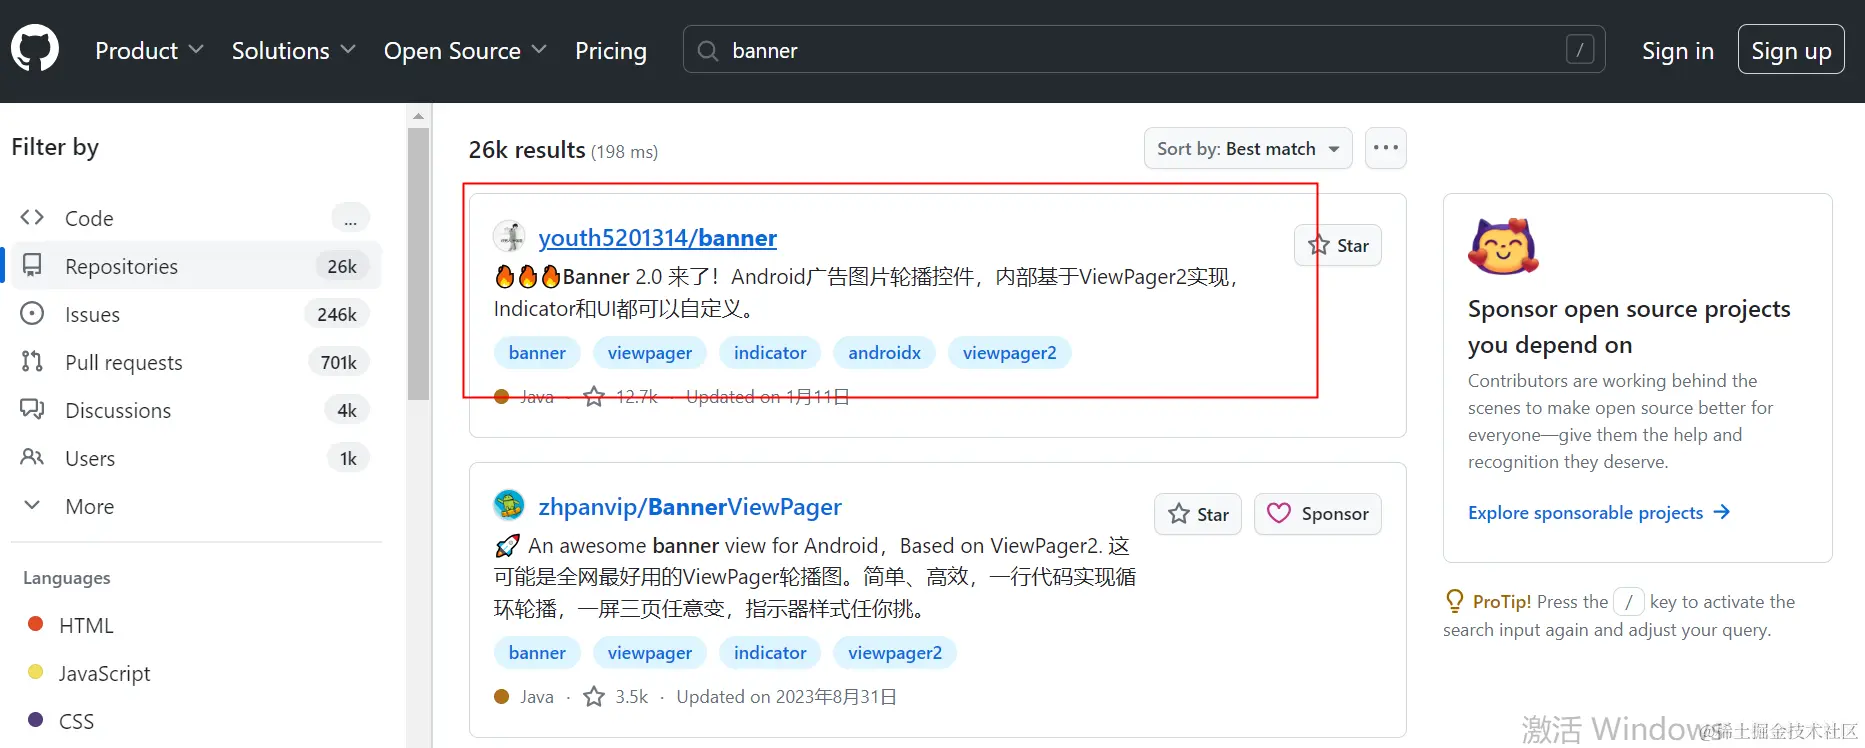Image resolution: width=1865 pixels, height=748 pixels.
Task: Click the zhpanvip avatar image
Action: pos(510,505)
